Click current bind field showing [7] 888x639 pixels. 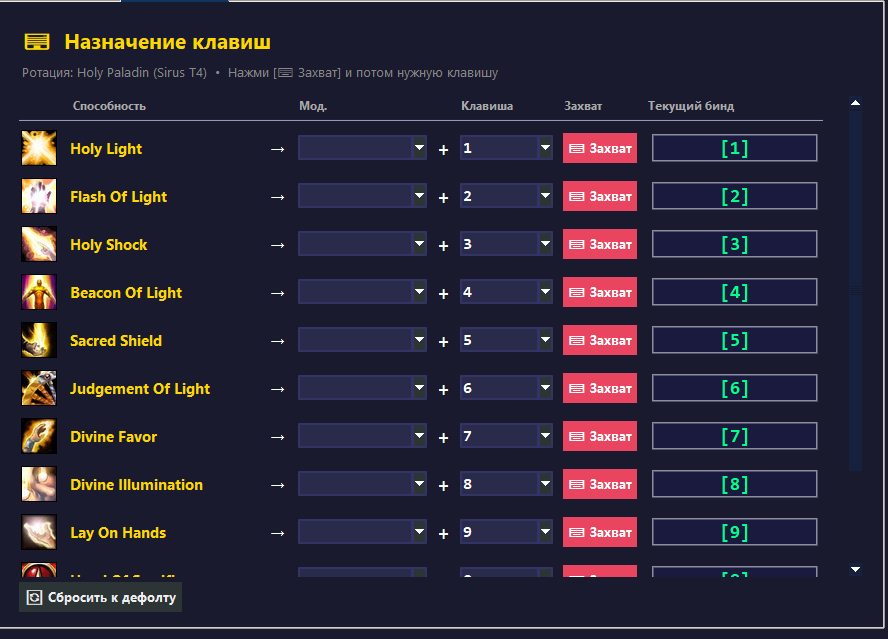click(x=735, y=436)
